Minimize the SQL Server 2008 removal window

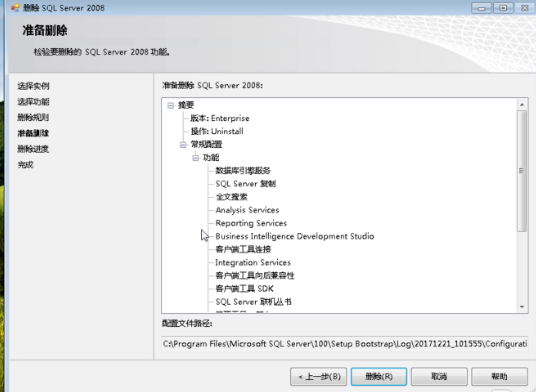482,8
